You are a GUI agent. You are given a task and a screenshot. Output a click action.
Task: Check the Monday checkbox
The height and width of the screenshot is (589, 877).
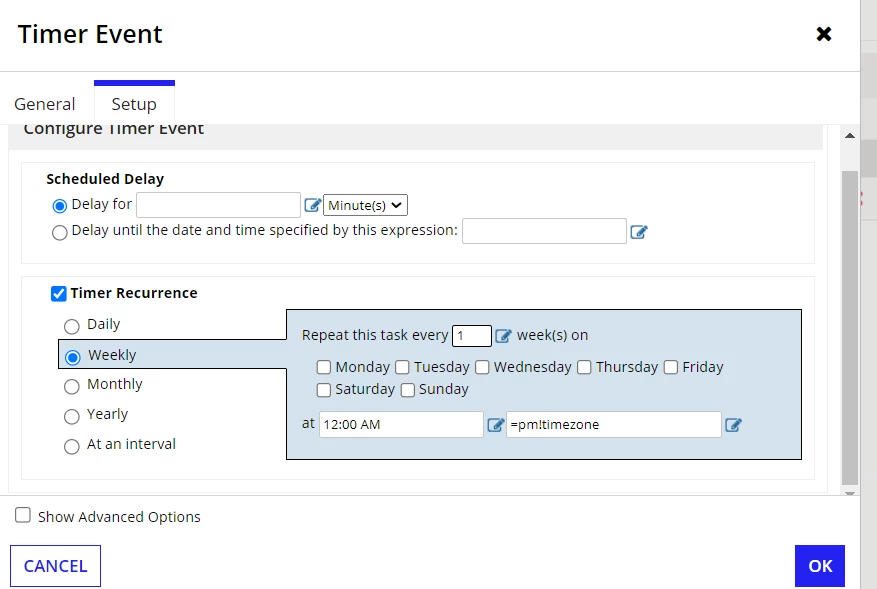[x=323, y=367]
